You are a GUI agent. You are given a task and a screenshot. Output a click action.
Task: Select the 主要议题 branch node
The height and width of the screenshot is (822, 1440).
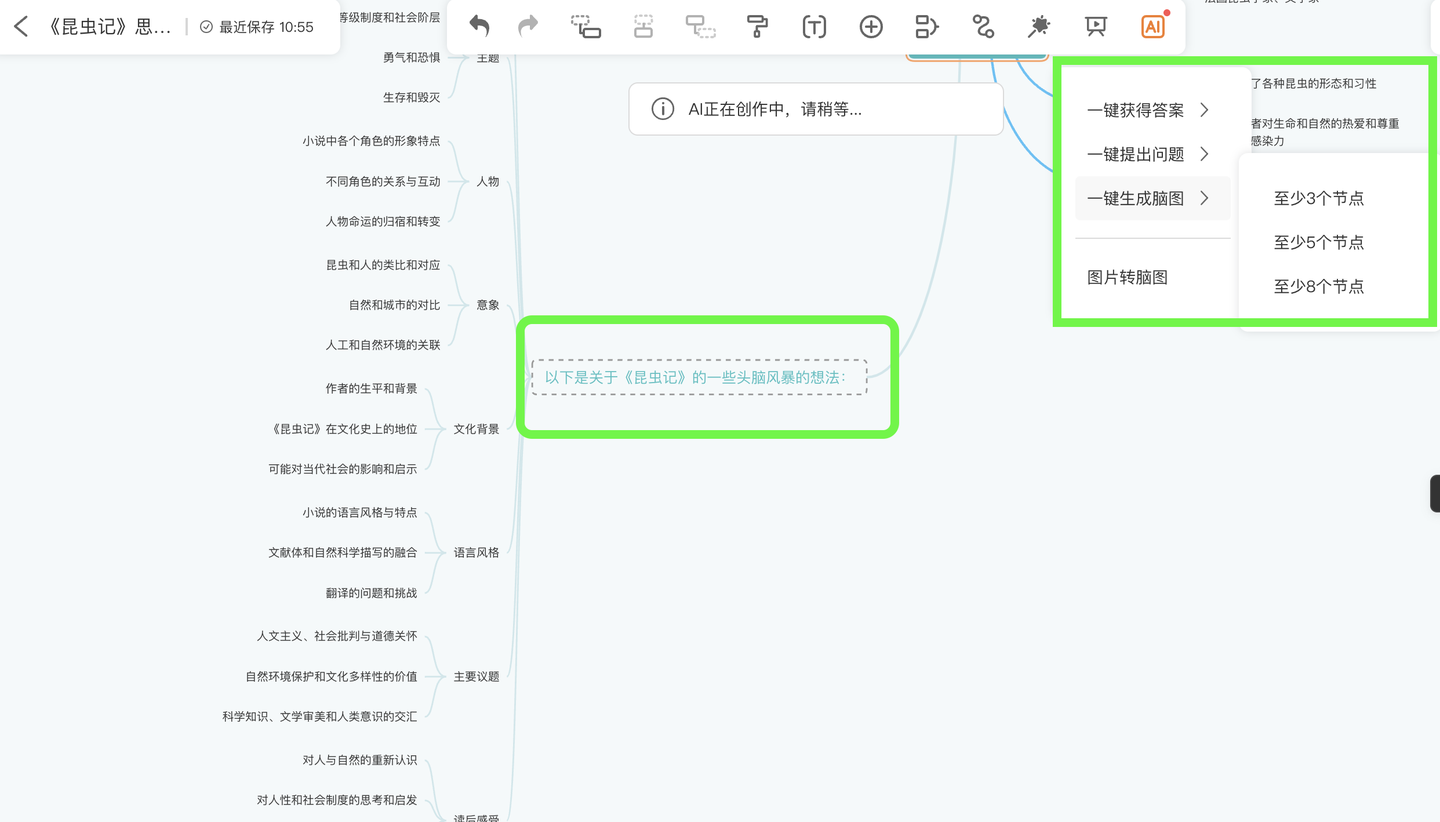pyautogui.click(x=476, y=676)
